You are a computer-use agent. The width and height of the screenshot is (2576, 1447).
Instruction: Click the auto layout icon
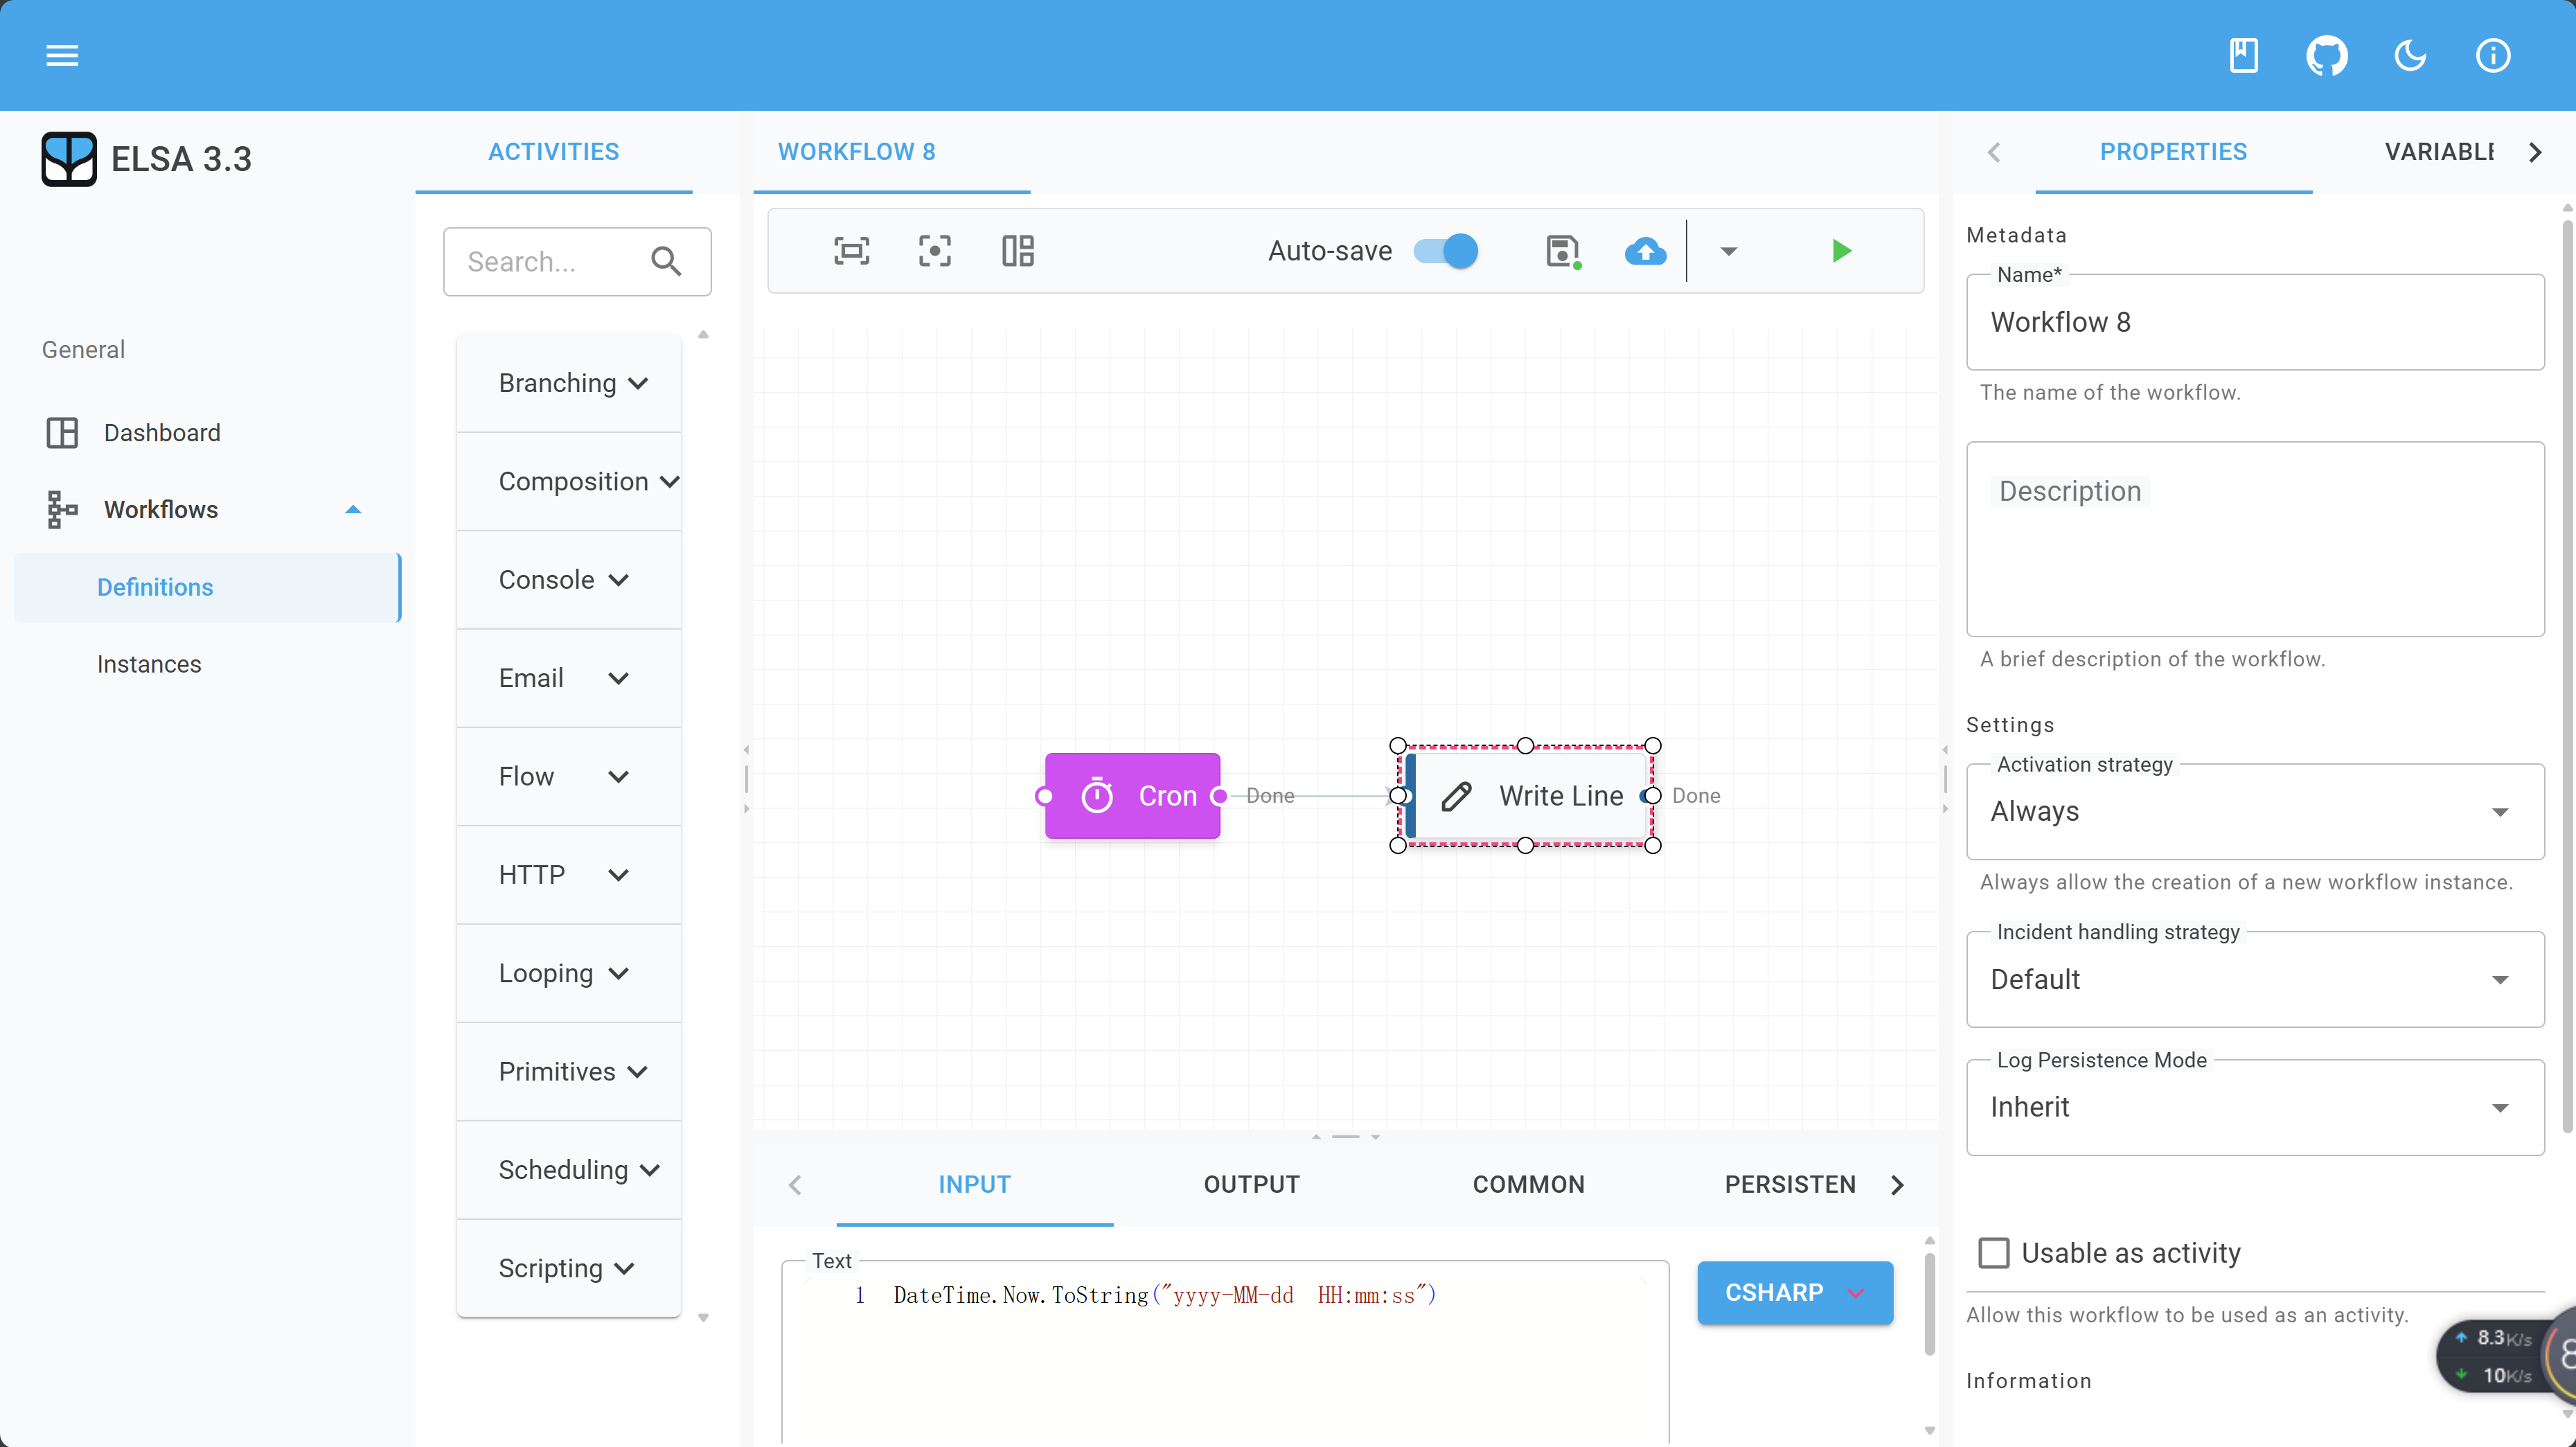pyautogui.click(x=1017, y=251)
